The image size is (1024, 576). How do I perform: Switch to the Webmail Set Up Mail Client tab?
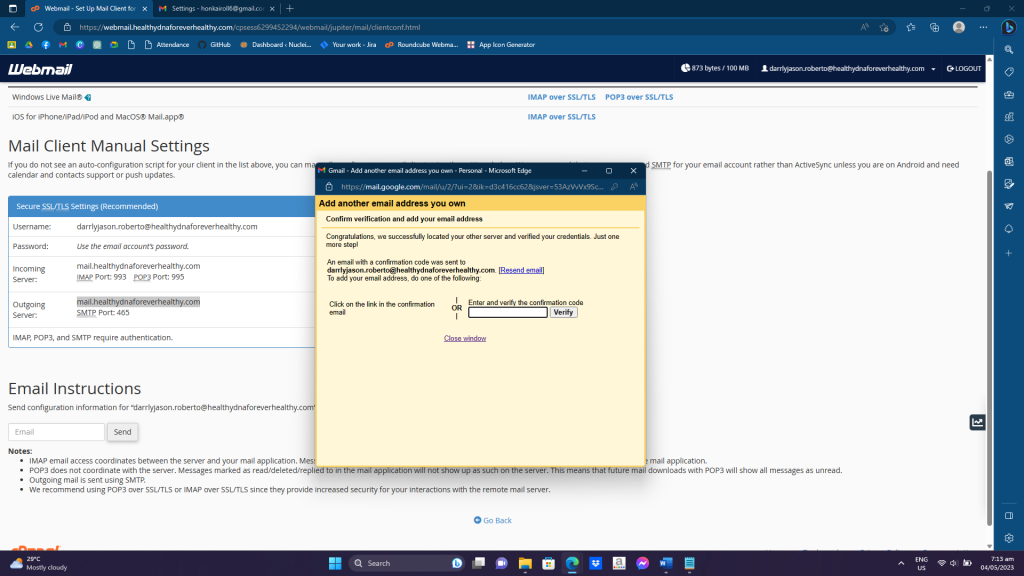89,8
